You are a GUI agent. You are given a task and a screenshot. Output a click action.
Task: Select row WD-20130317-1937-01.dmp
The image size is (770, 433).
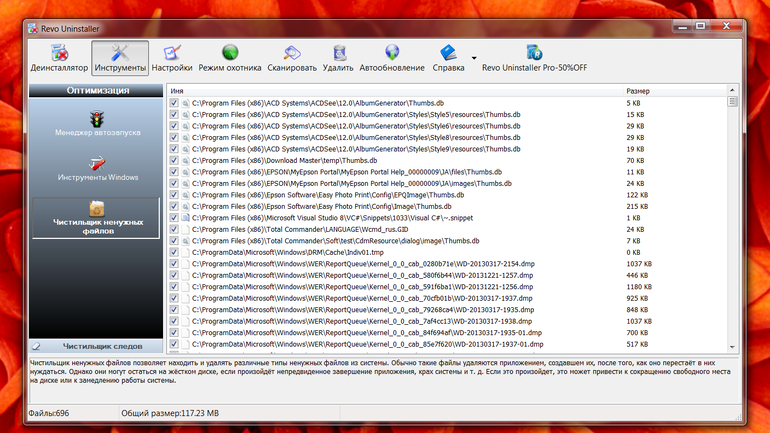pyautogui.click(x=447, y=344)
